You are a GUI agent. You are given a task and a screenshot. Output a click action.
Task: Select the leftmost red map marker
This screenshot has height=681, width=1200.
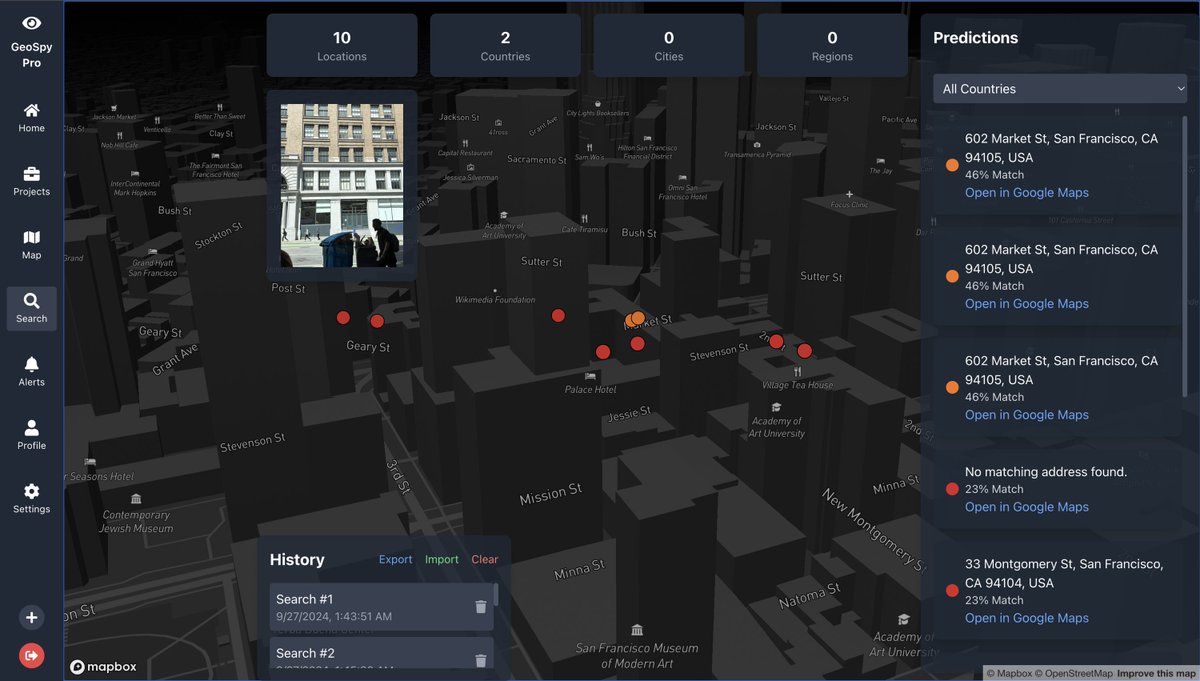tap(343, 317)
